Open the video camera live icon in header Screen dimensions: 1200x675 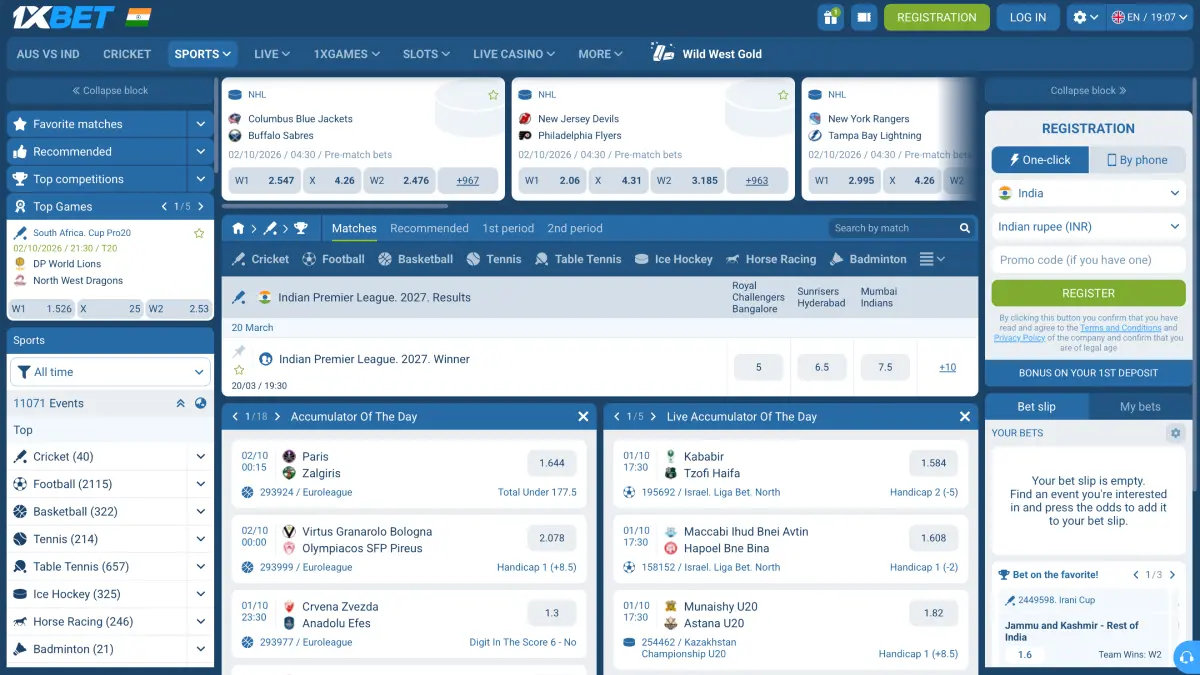(864, 17)
